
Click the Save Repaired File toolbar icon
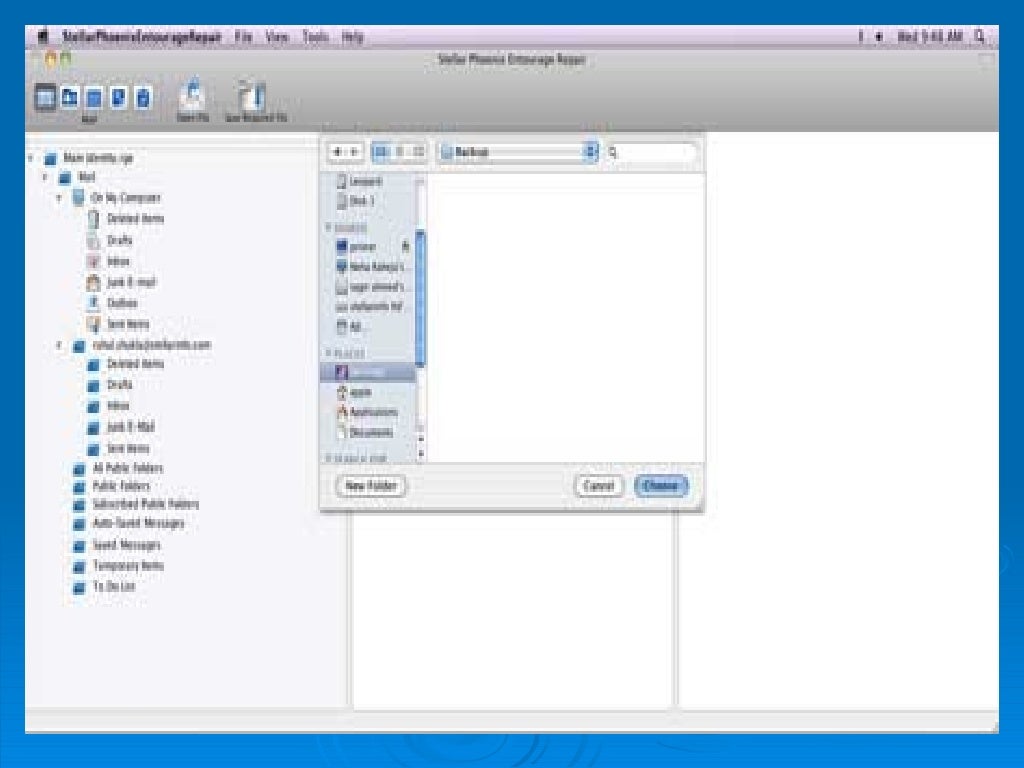pos(255,101)
